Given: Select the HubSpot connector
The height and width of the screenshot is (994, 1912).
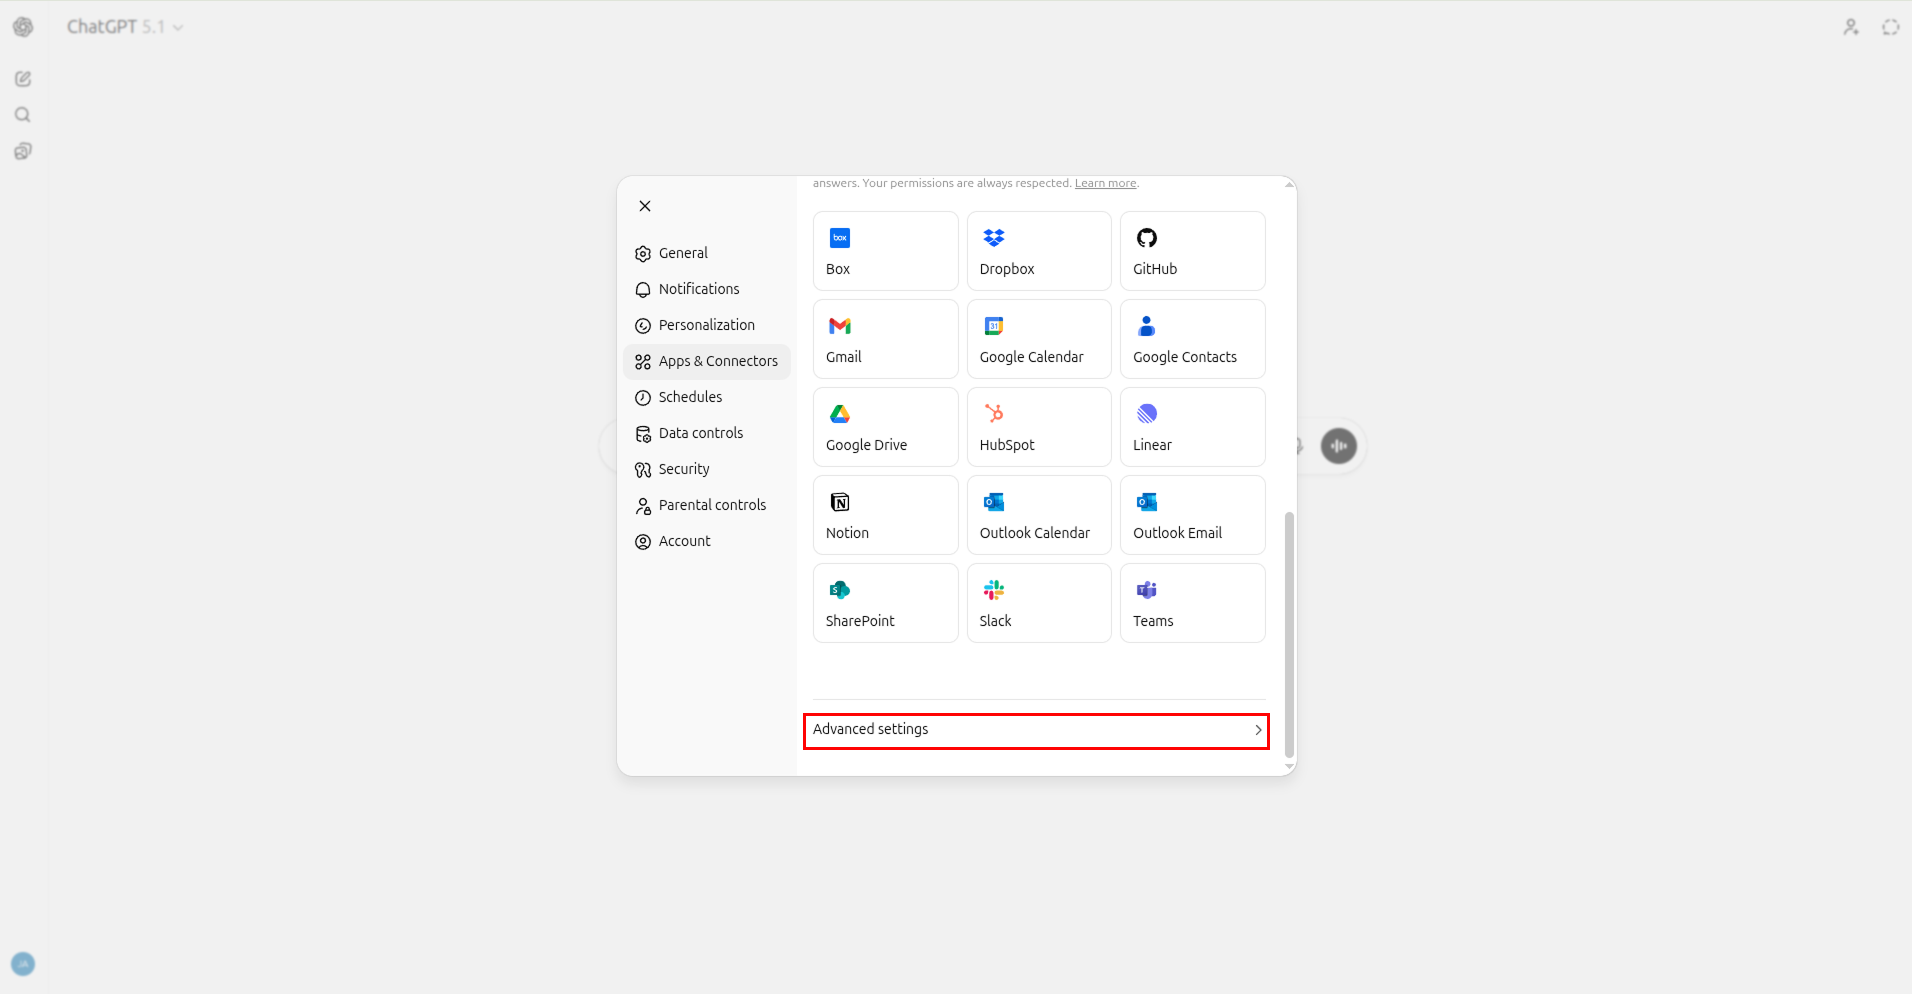Looking at the screenshot, I should 1038,427.
